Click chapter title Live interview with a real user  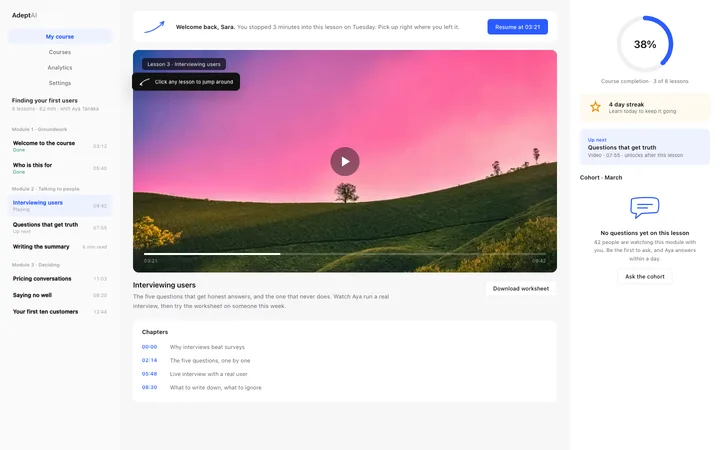click(x=208, y=374)
